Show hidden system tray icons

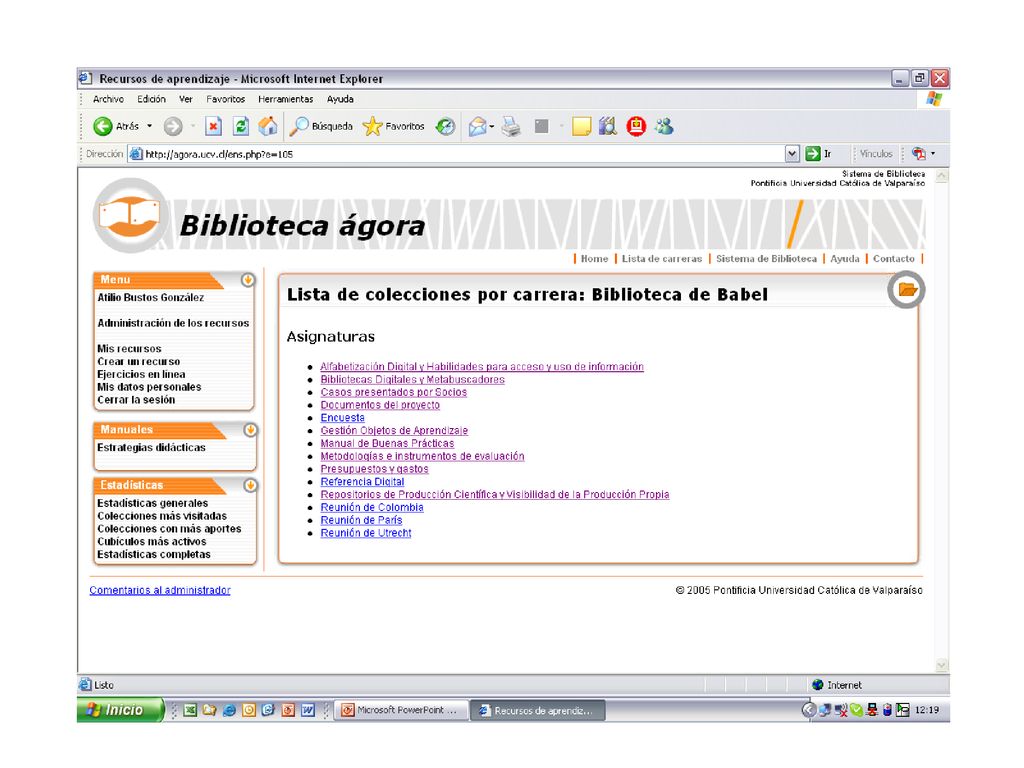click(808, 710)
